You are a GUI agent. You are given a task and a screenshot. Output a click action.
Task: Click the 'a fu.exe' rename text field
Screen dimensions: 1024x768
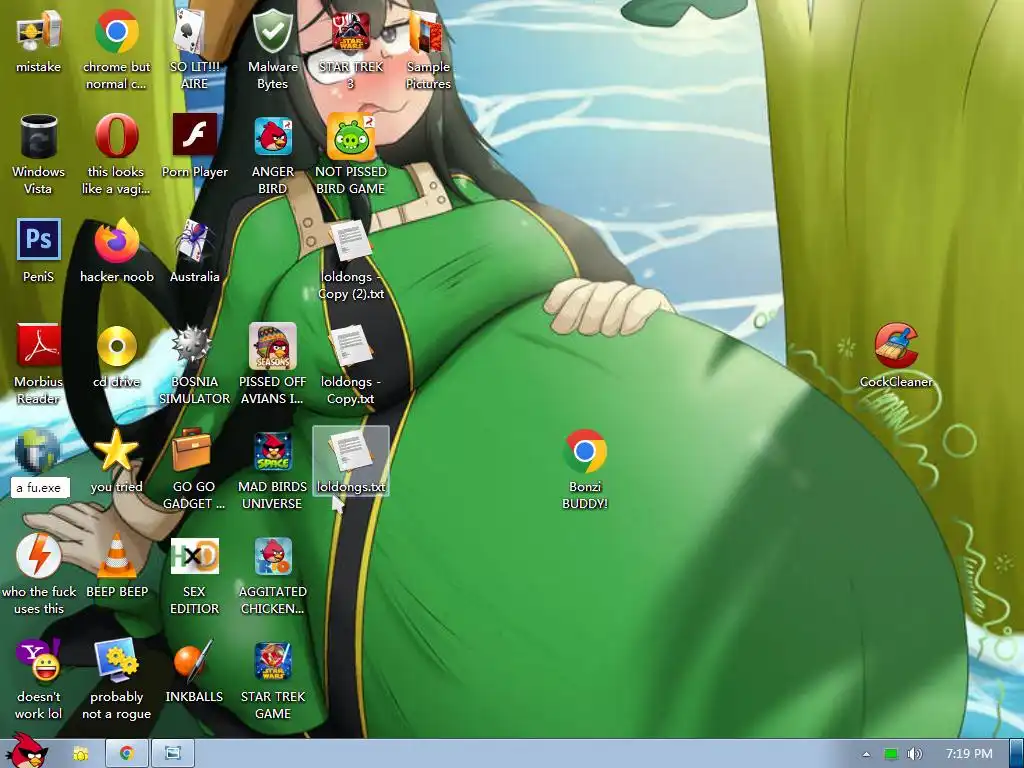pos(40,487)
